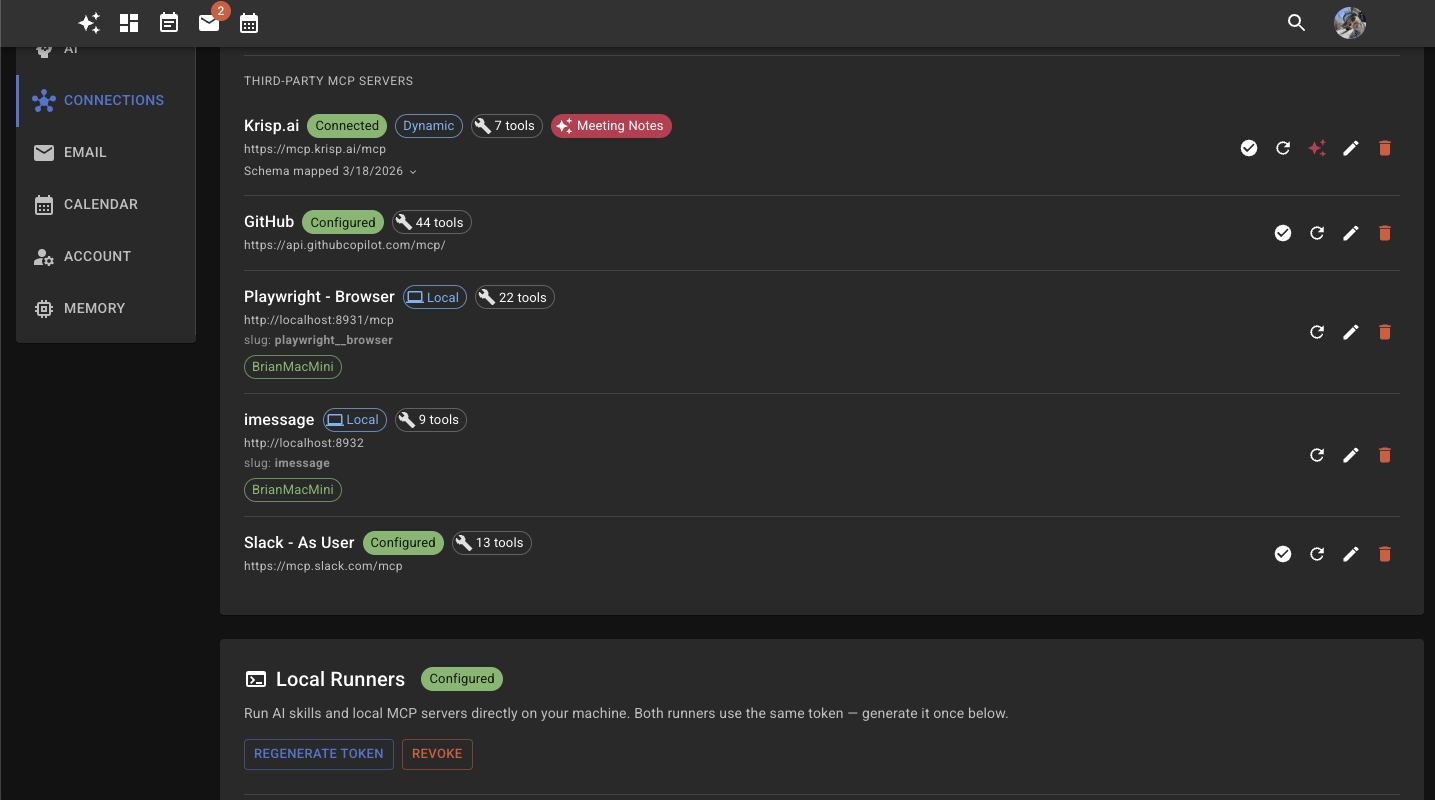Edit the Krisp.ai server
Screen dimensions: 1435x800
(1351, 148)
